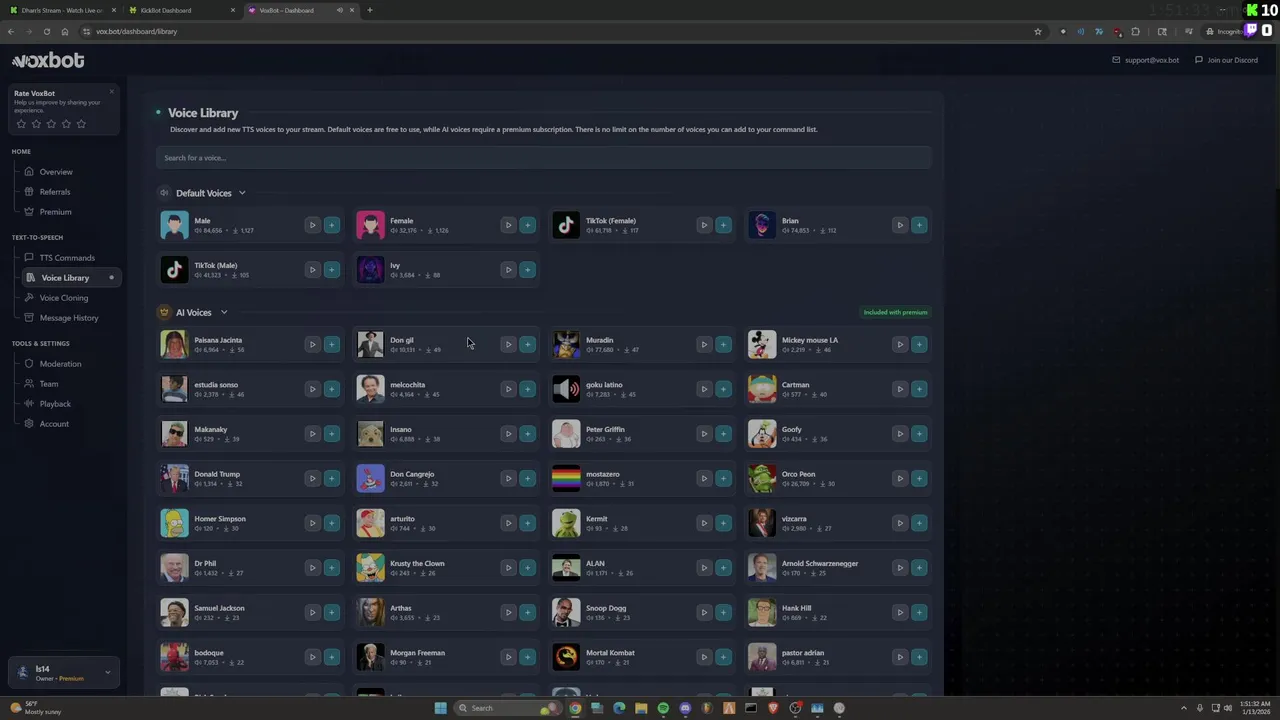Image resolution: width=1280 pixels, height=720 pixels.
Task: Open Account settings
Action: [x=54, y=424]
